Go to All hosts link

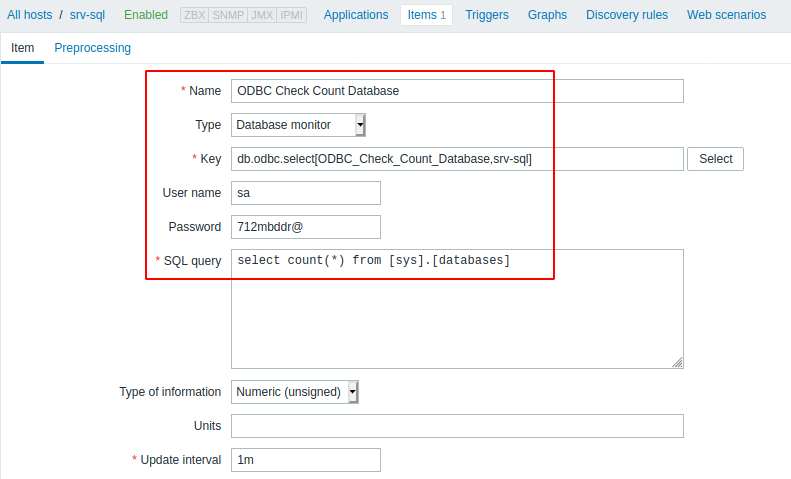pos(29,15)
